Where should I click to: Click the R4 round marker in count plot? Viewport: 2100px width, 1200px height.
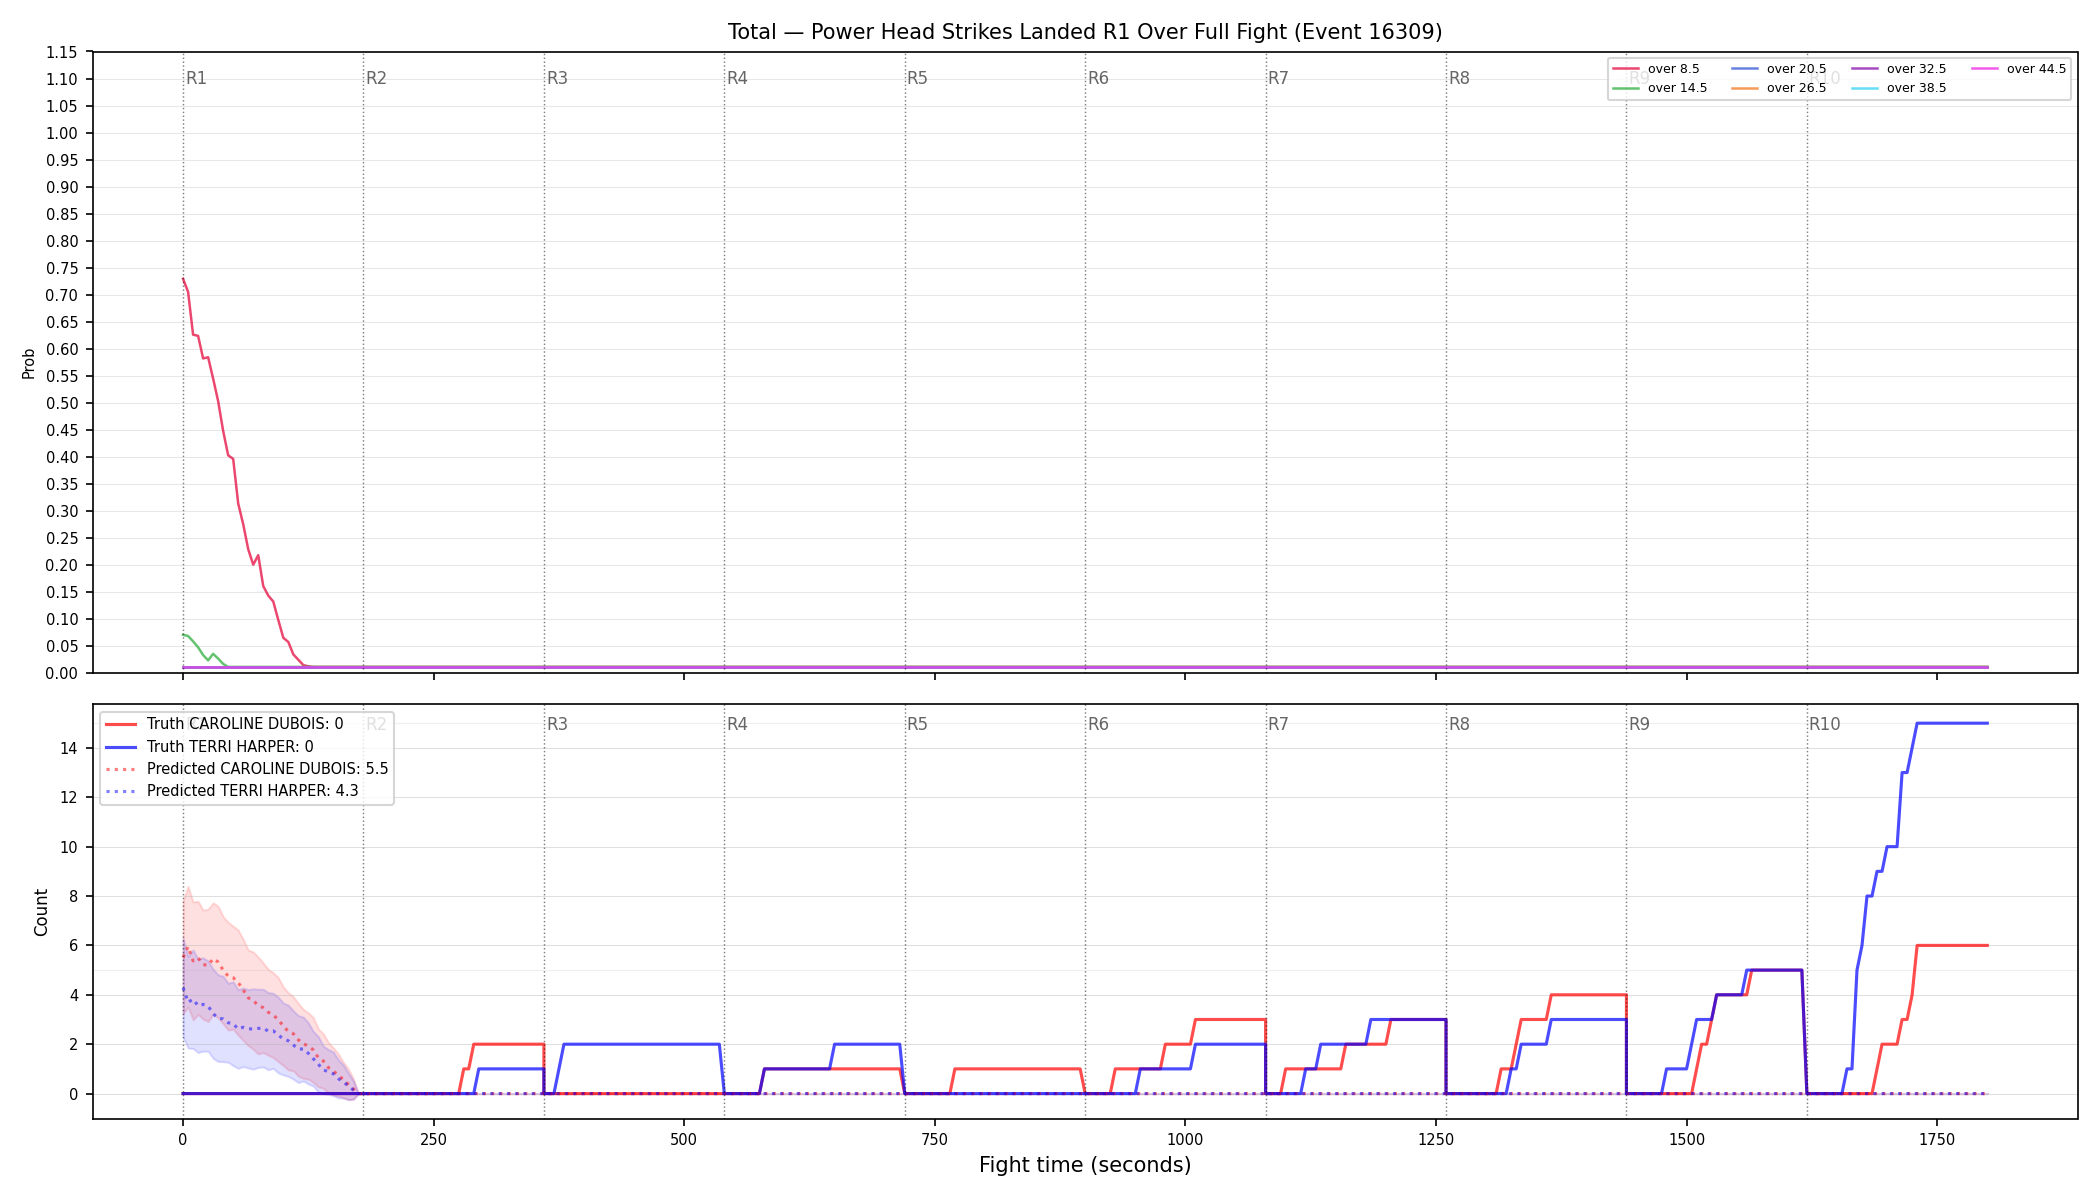(737, 724)
